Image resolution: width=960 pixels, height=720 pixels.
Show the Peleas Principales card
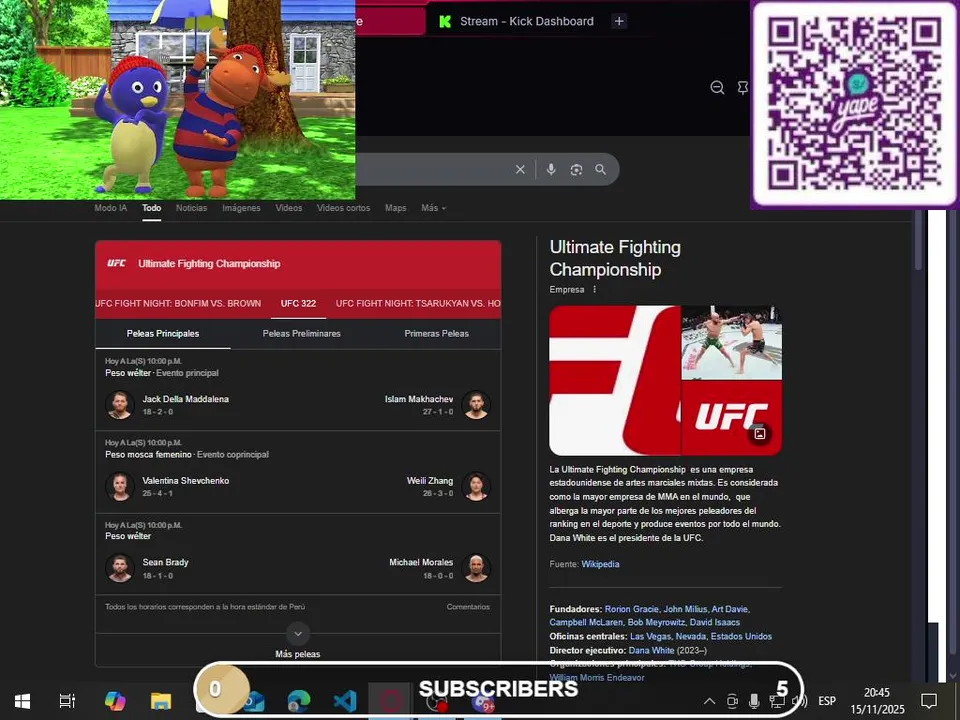(x=163, y=334)
